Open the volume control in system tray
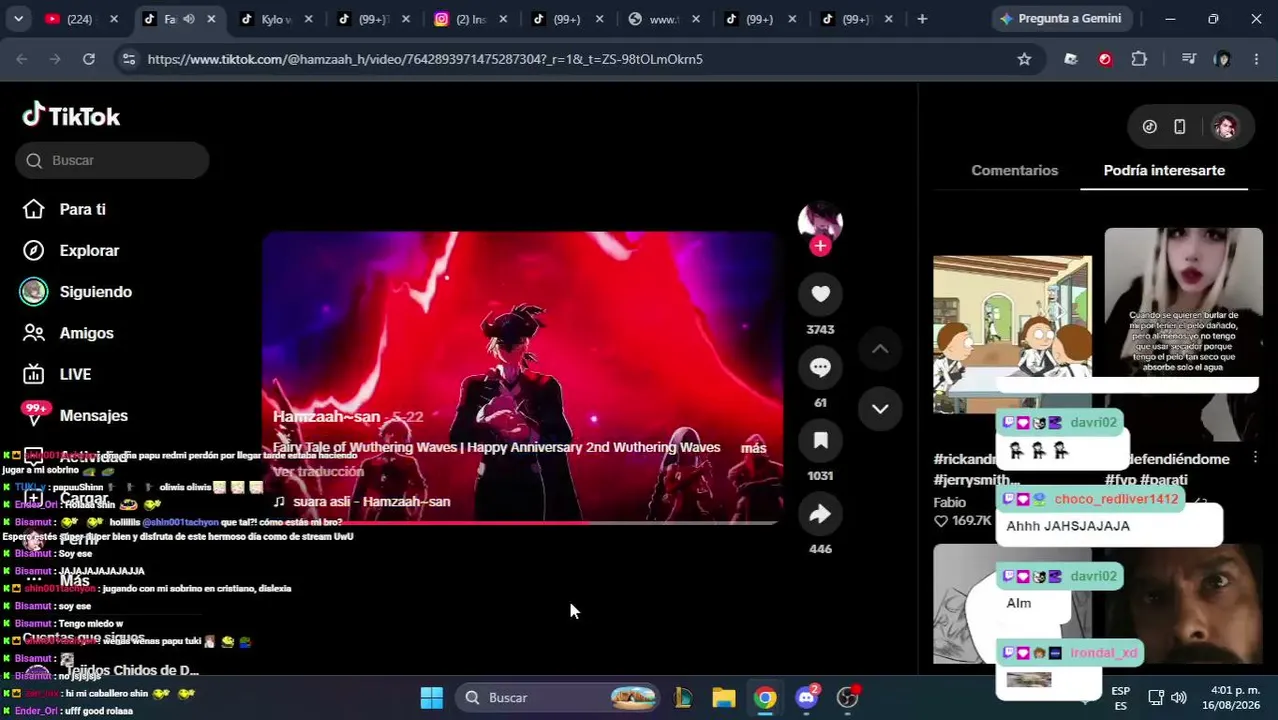 click(x=1179, y=698)
